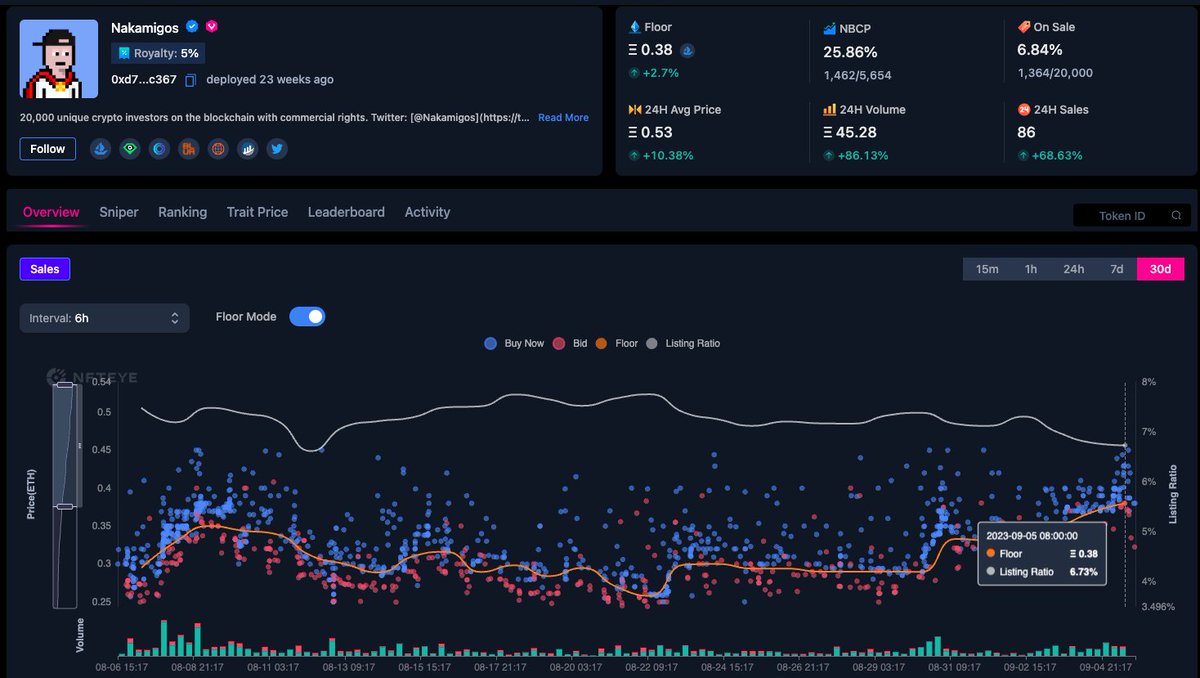Click the tooltip Listing Ratio value 6.73%

(x=1083, y=572)
